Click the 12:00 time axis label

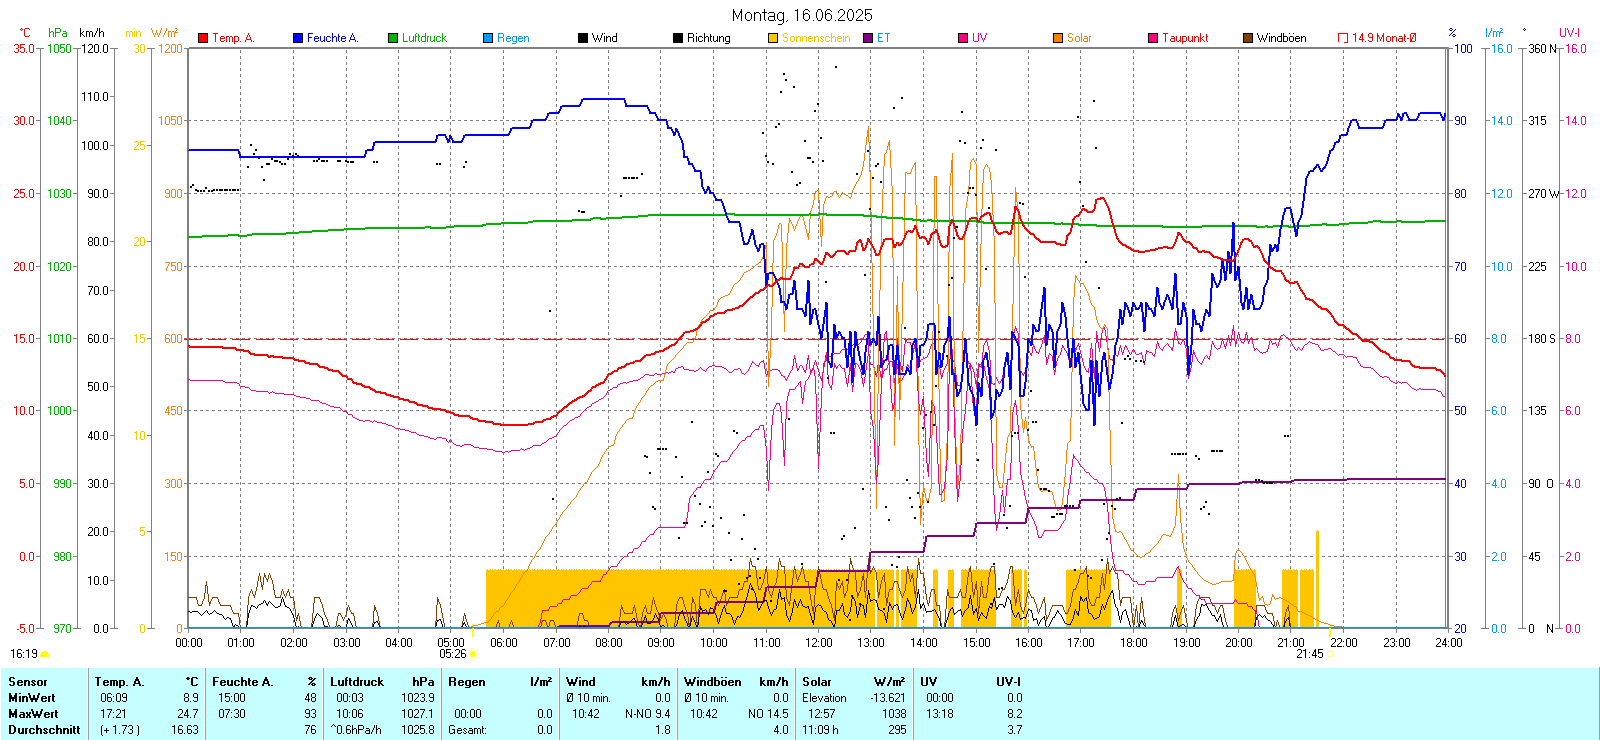click(818, 643)
